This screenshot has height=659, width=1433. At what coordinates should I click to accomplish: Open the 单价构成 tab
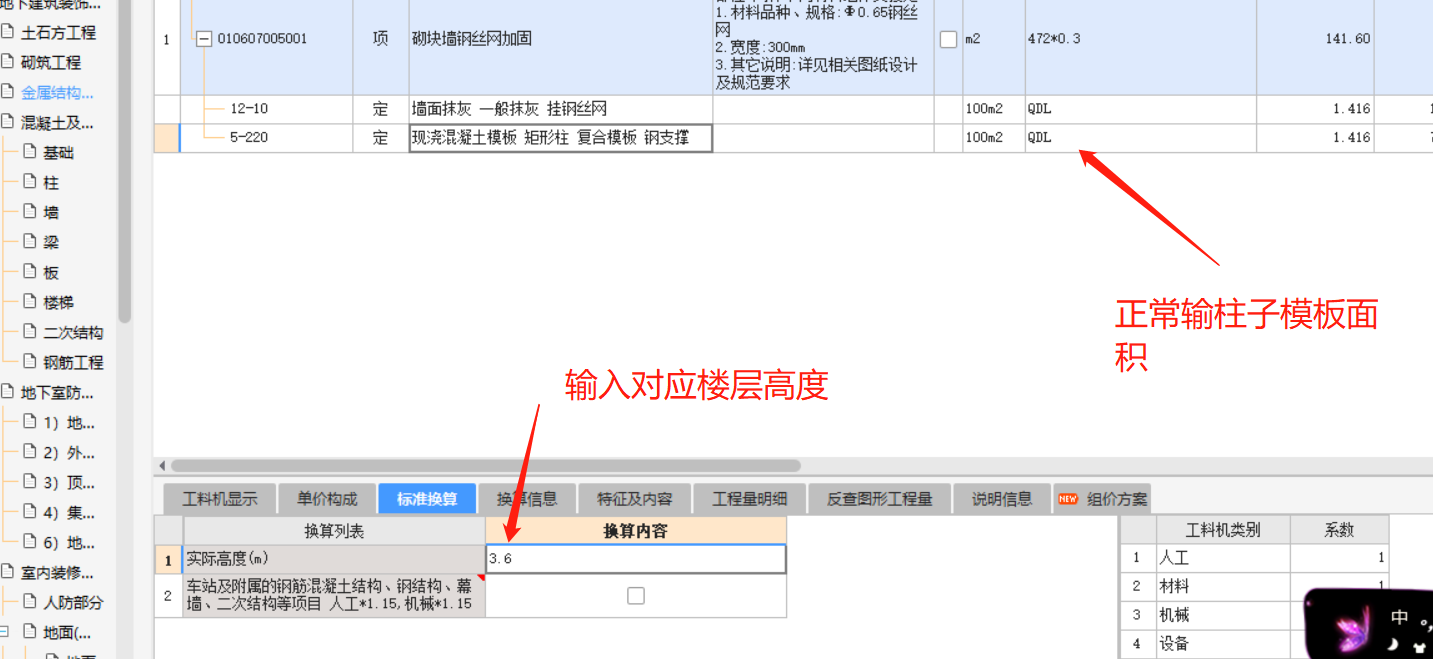click(327, 499)
